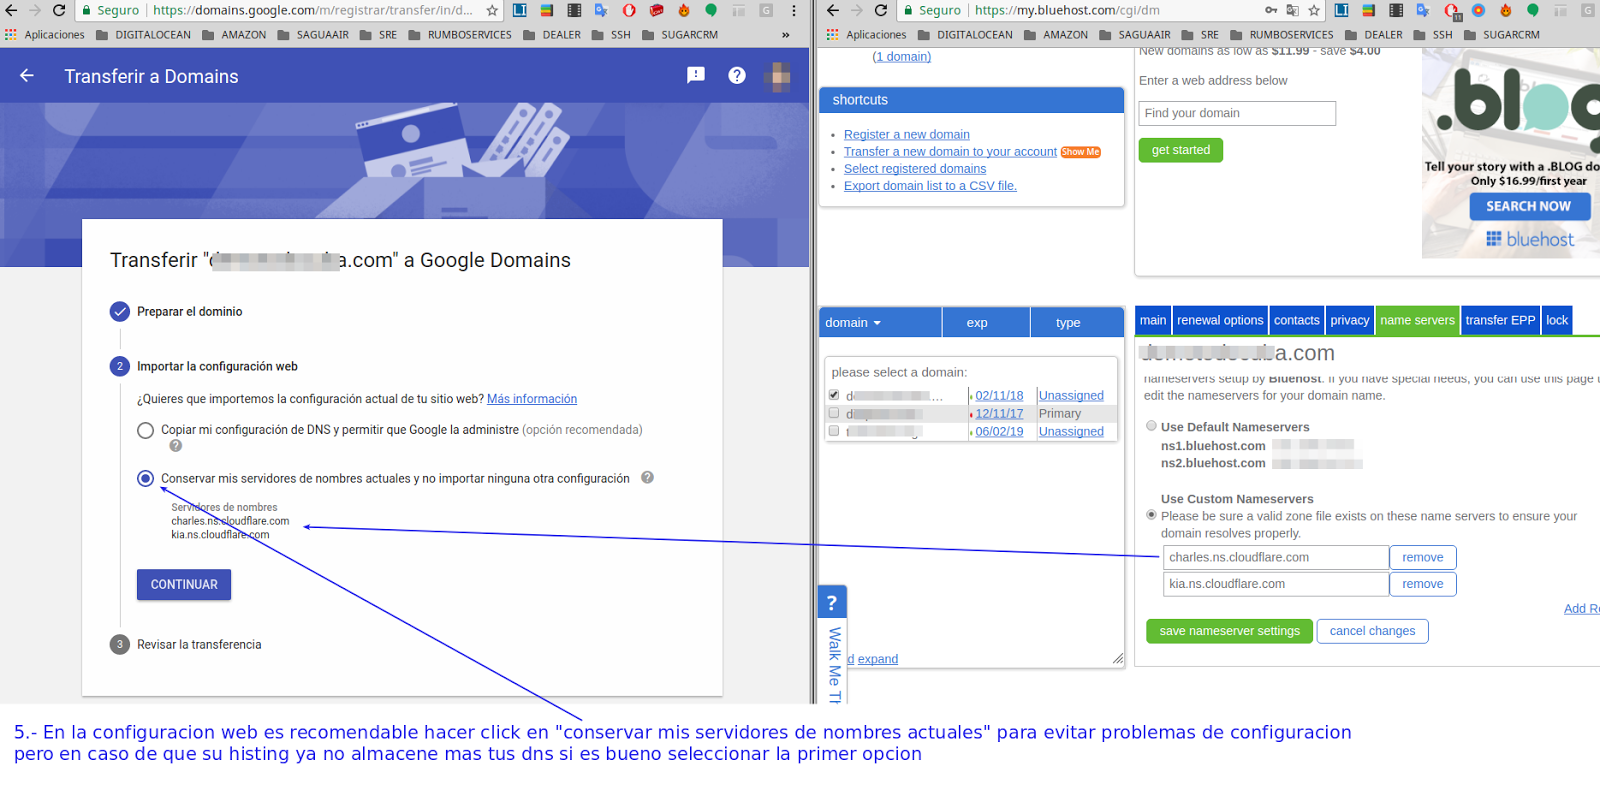Open the account avatar in Google Domains header

pyautogui.click(x=778, y=76)
